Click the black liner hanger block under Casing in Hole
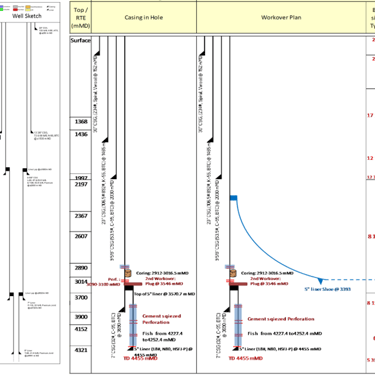 tap(129, 288)
